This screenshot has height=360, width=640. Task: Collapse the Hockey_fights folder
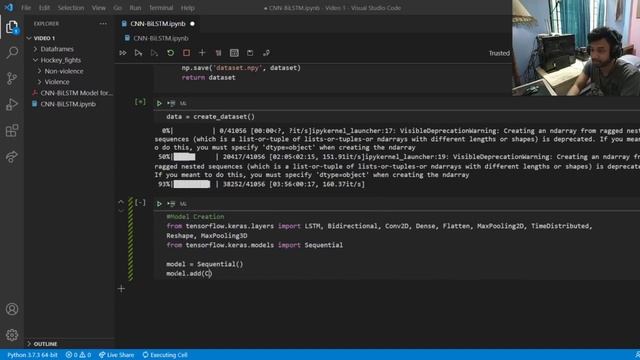coord(35,60)
